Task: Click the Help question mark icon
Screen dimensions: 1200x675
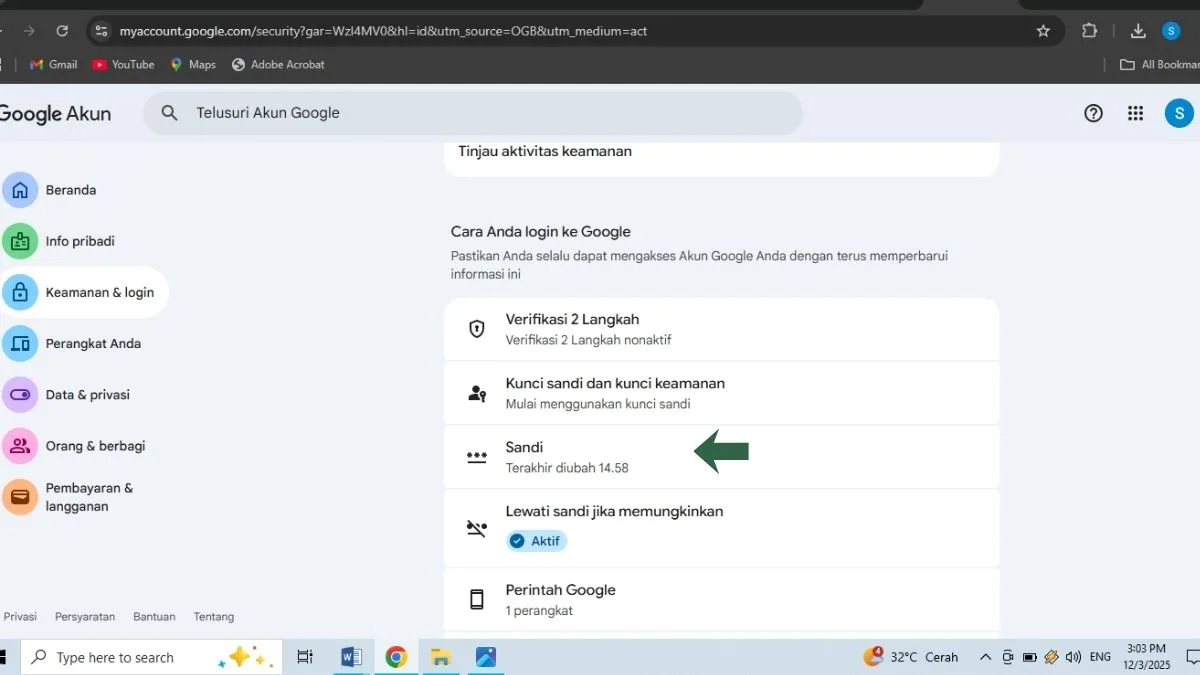Action: [x=1093, y=113]
